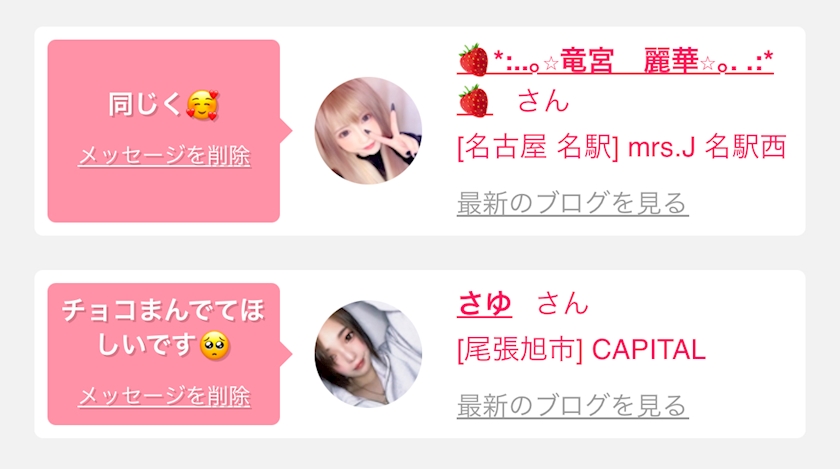Click the strawberry icon before 竜宮 麗華
This screenshot has width=840, height=469.
473,60
